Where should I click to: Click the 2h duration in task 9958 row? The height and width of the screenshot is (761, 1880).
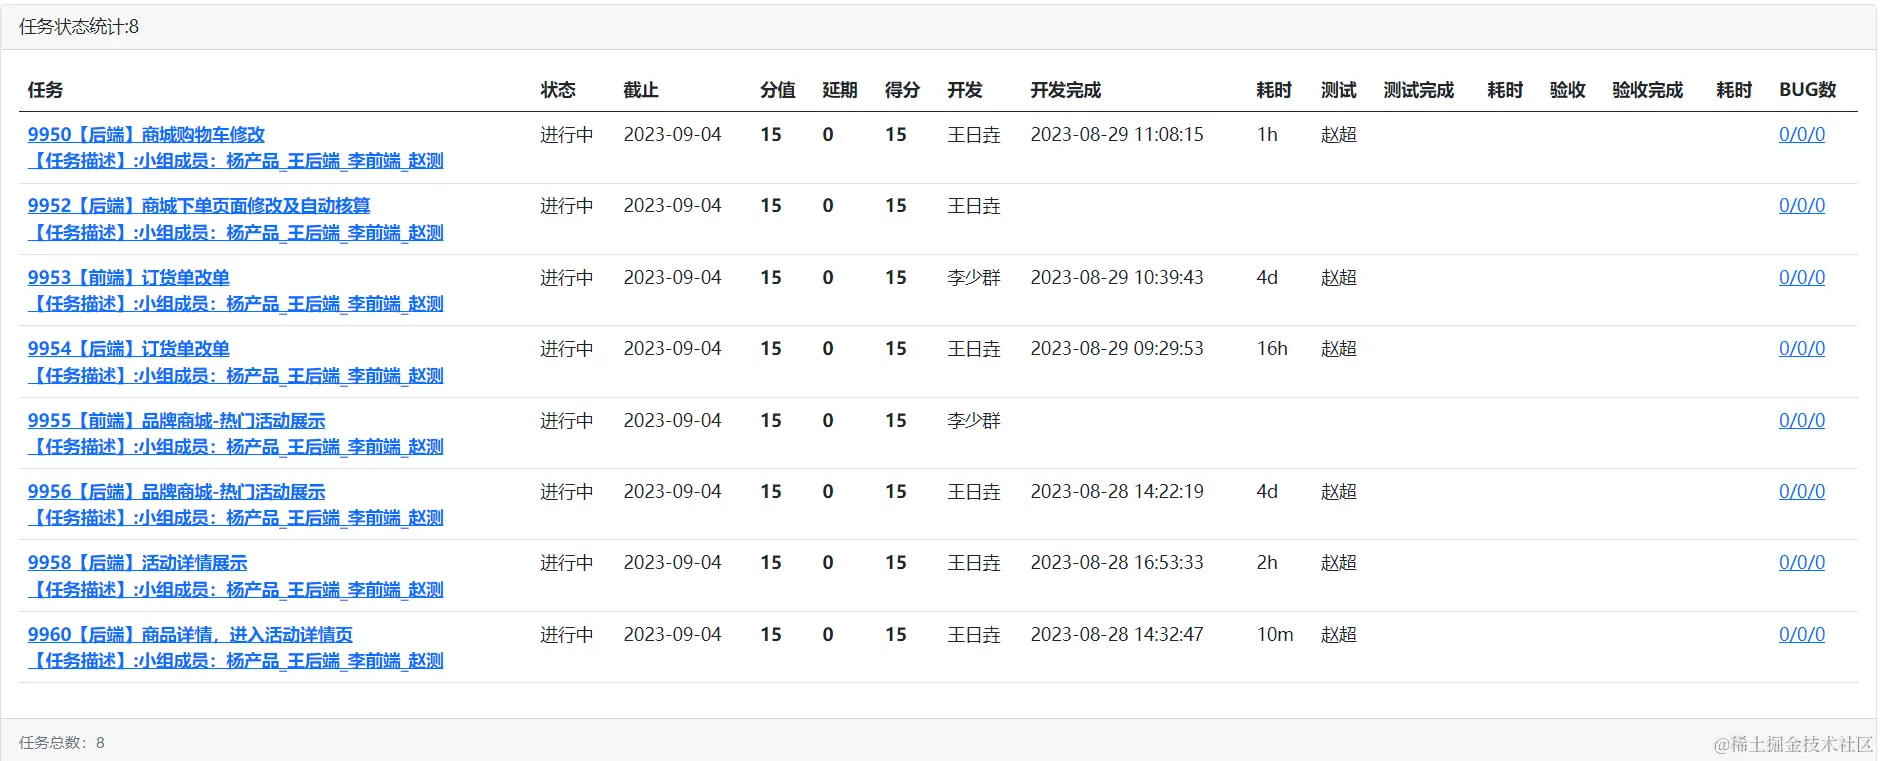[x=1267, y=562]
